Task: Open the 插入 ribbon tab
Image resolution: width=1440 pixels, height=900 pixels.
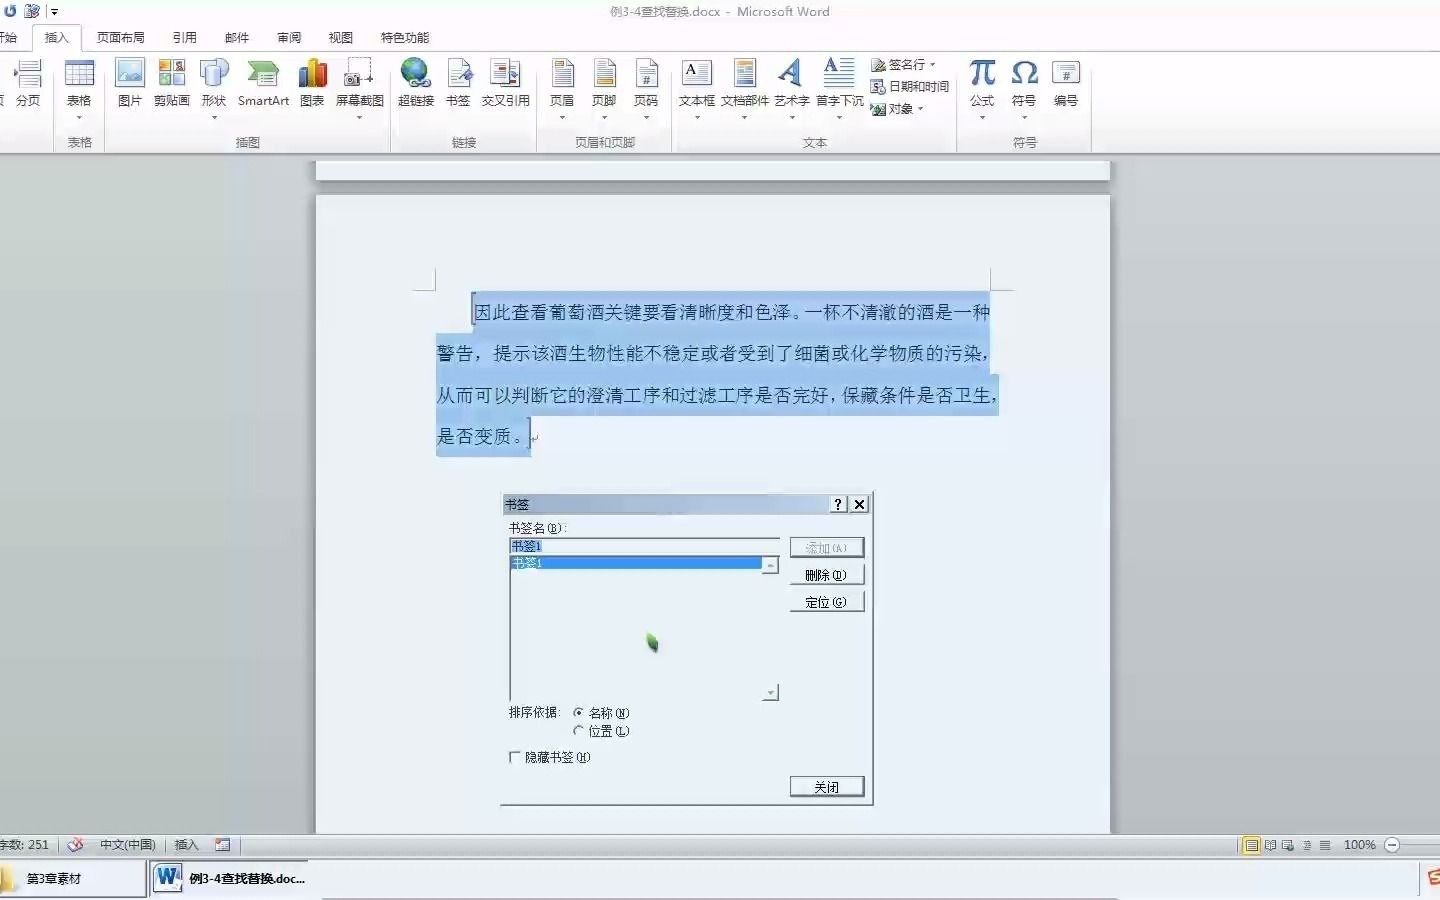Action: pos(57,38)
